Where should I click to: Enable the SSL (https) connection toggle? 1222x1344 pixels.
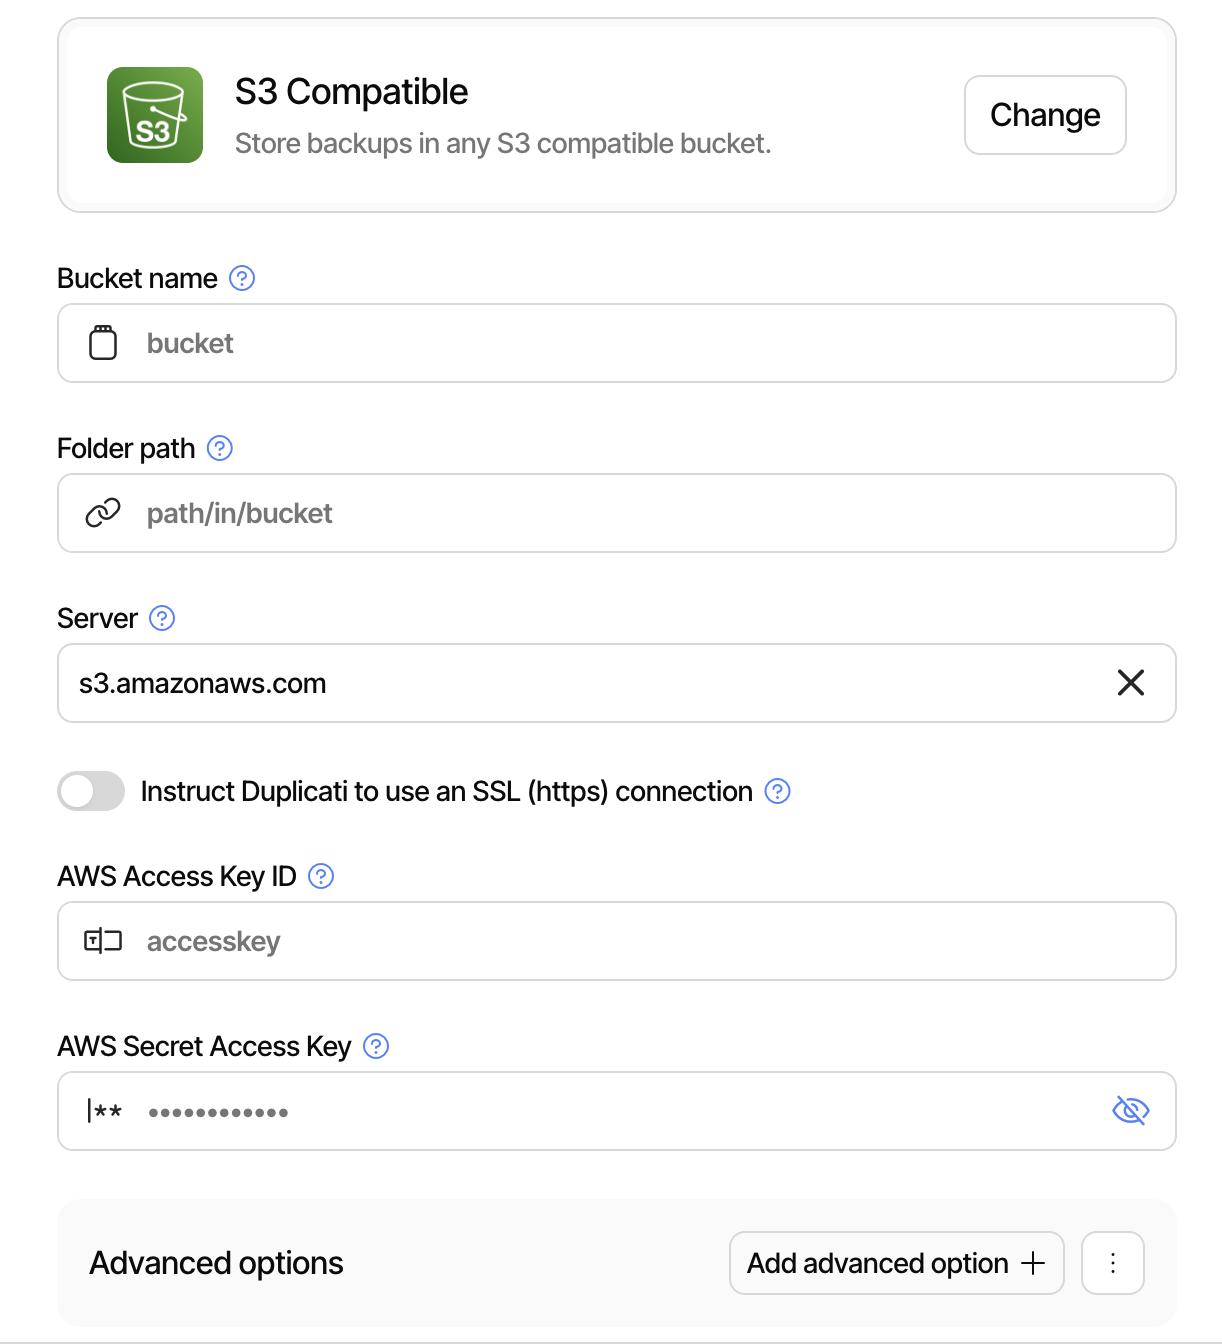pyautogui.click(x=91, y=791)
